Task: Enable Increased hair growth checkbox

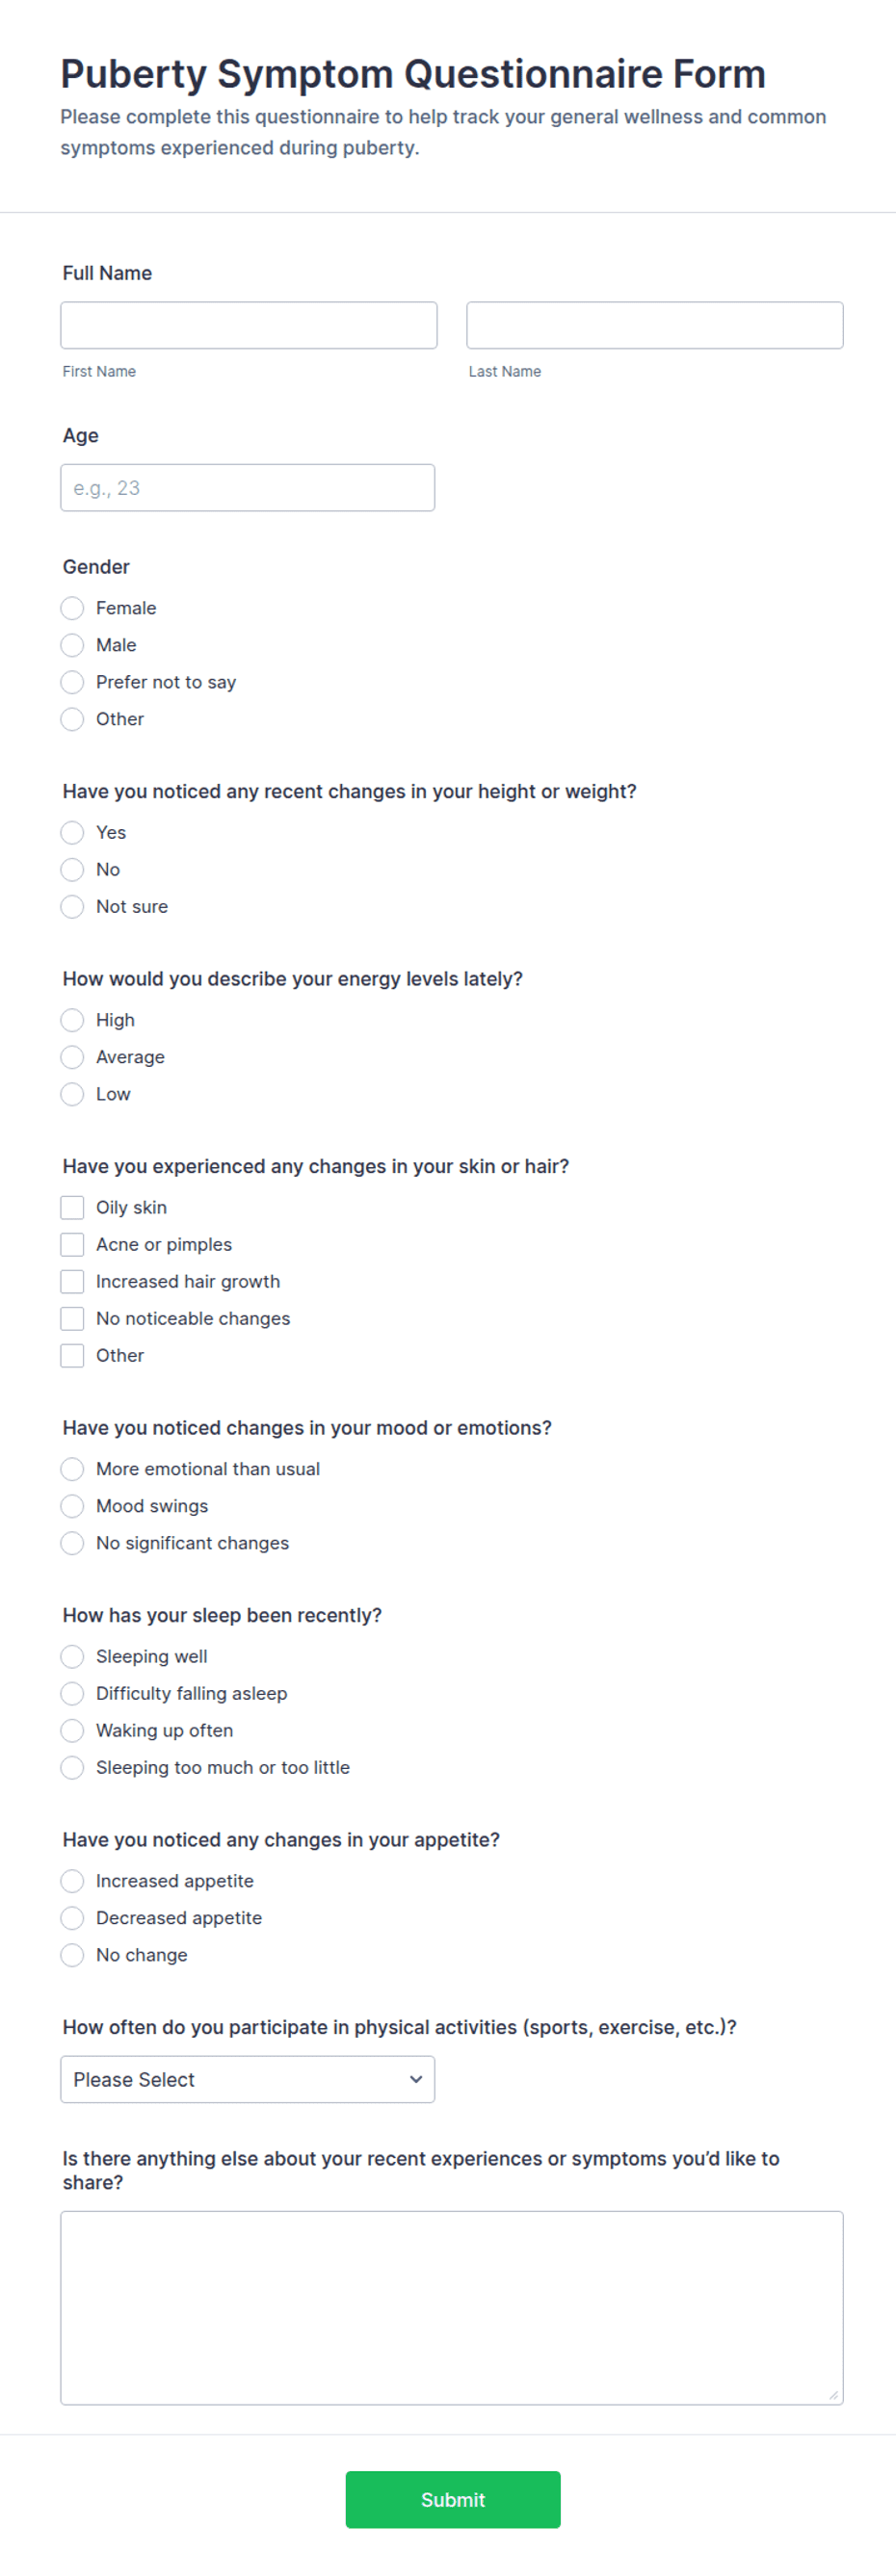Action: pos(72,1281)
